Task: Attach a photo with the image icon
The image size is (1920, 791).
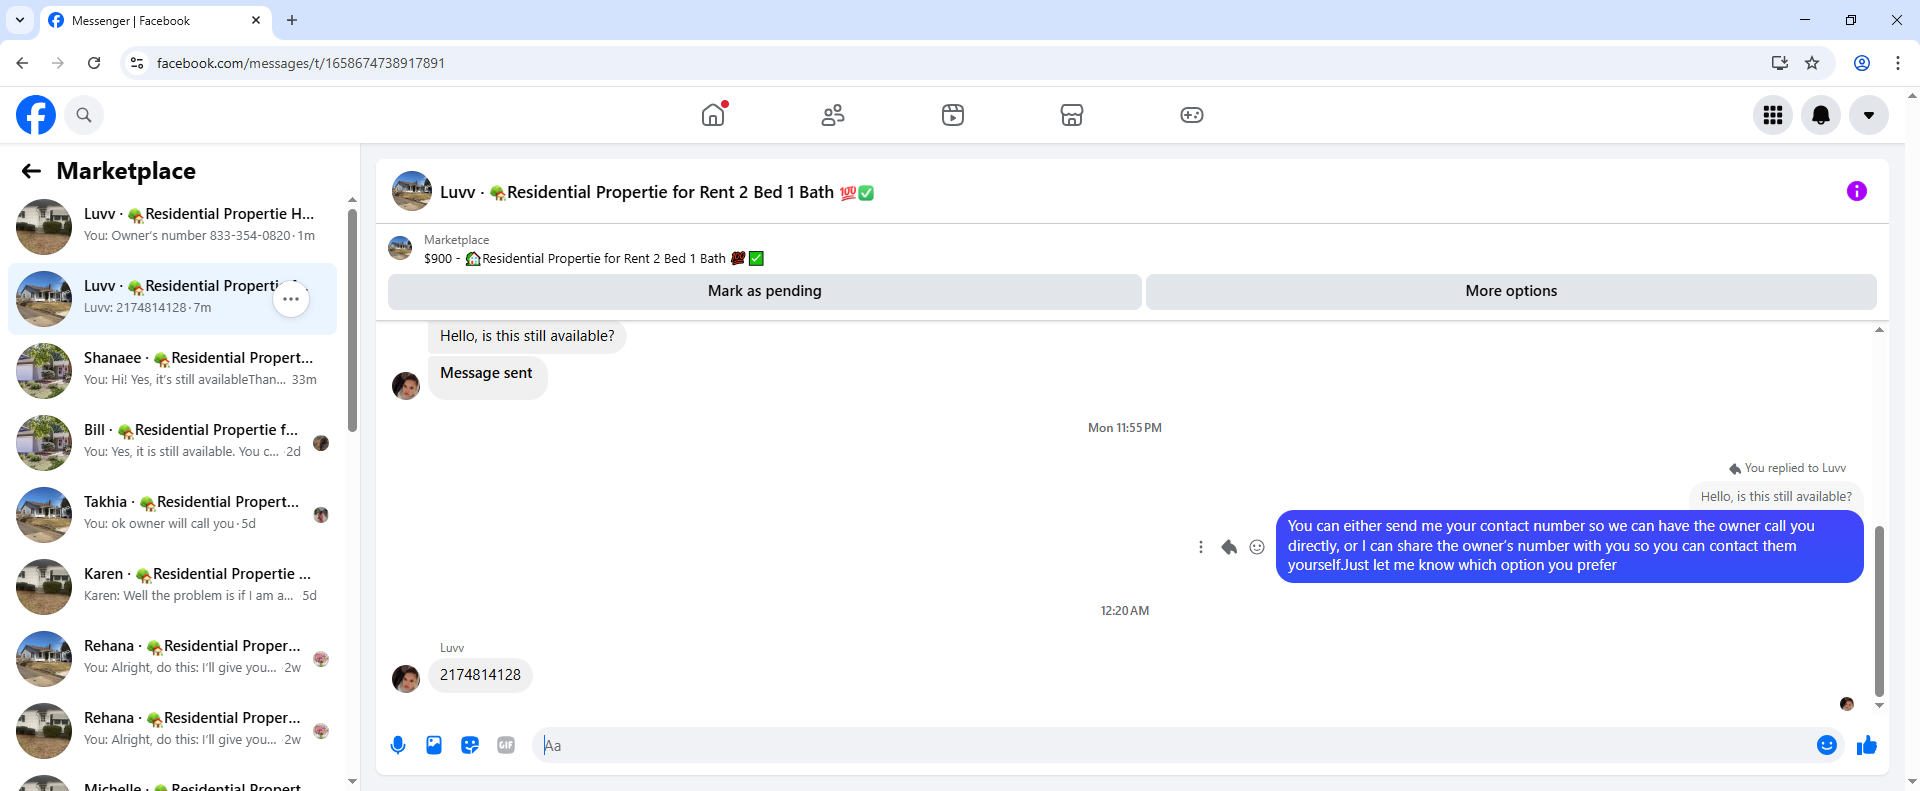Action: [x=434, y=745]
